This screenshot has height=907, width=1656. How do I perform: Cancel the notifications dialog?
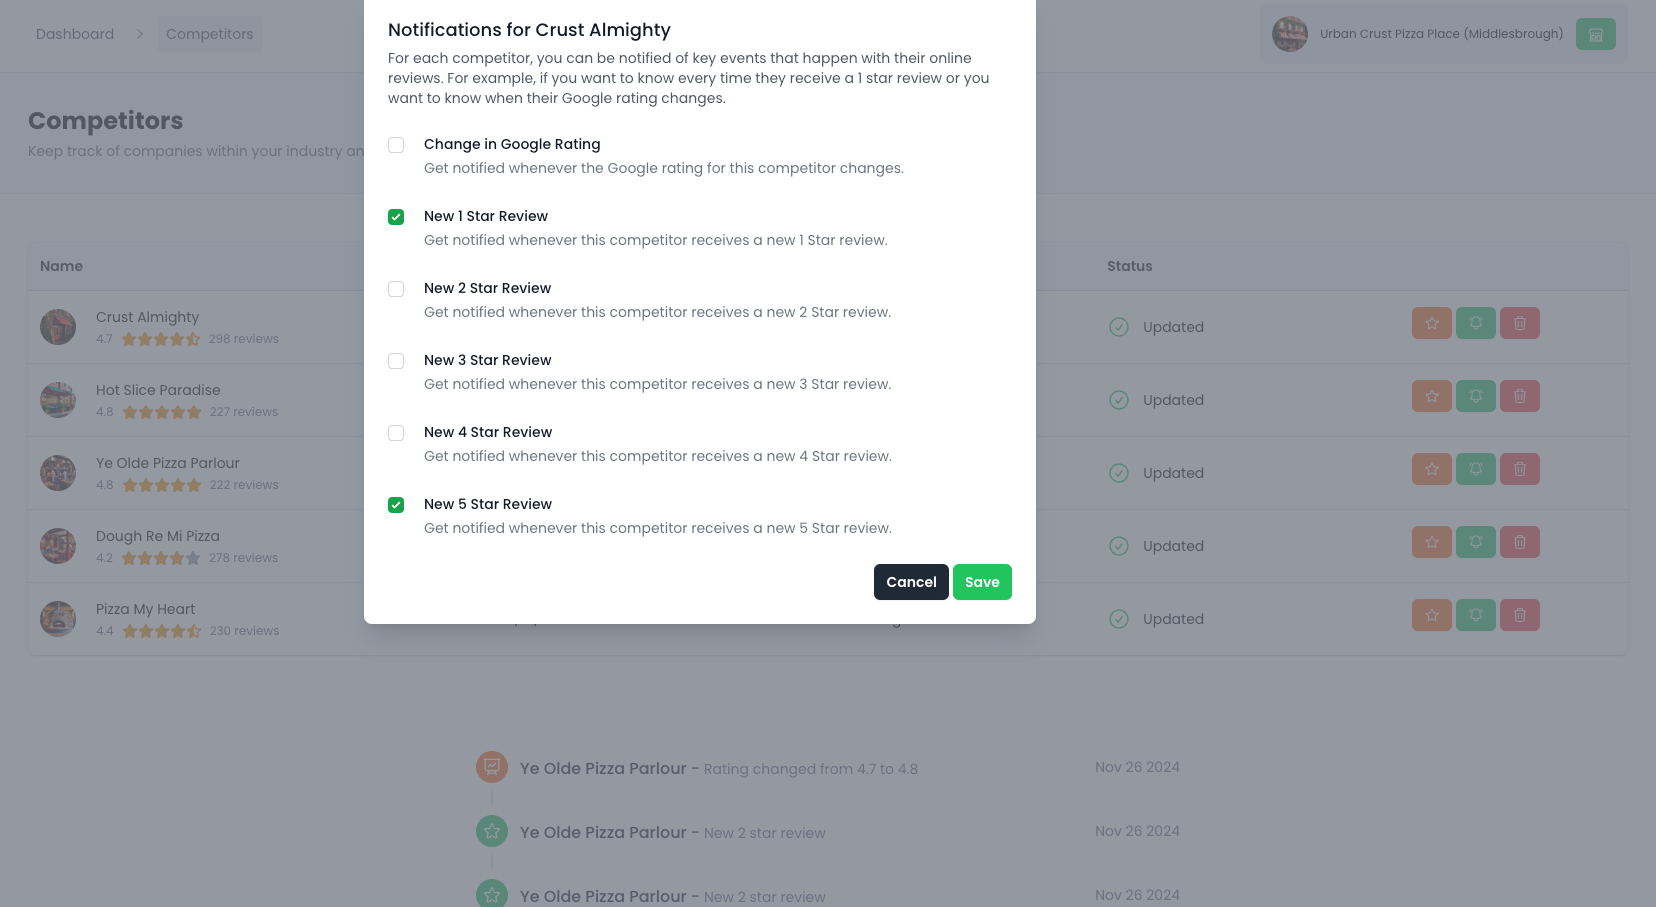point(910,582)
